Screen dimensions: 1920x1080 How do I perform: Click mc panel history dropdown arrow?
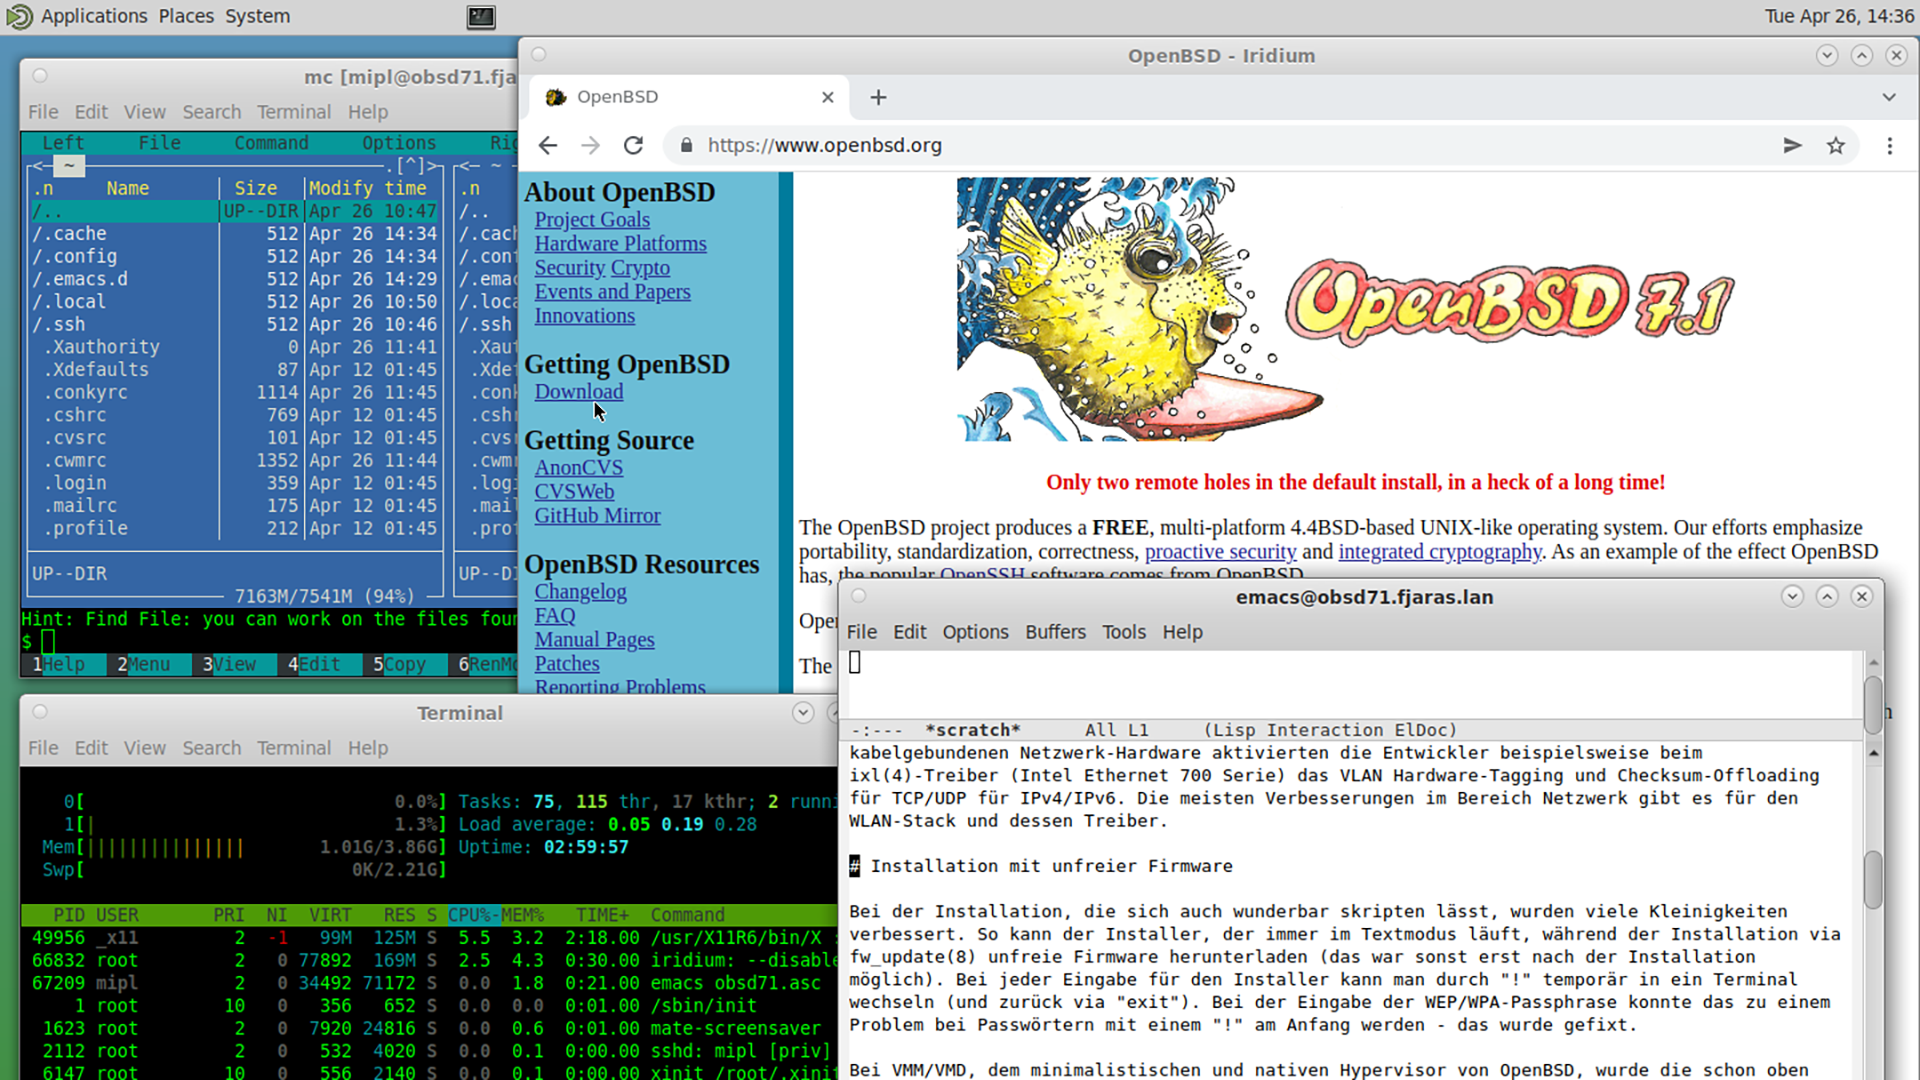click(410, 166)
